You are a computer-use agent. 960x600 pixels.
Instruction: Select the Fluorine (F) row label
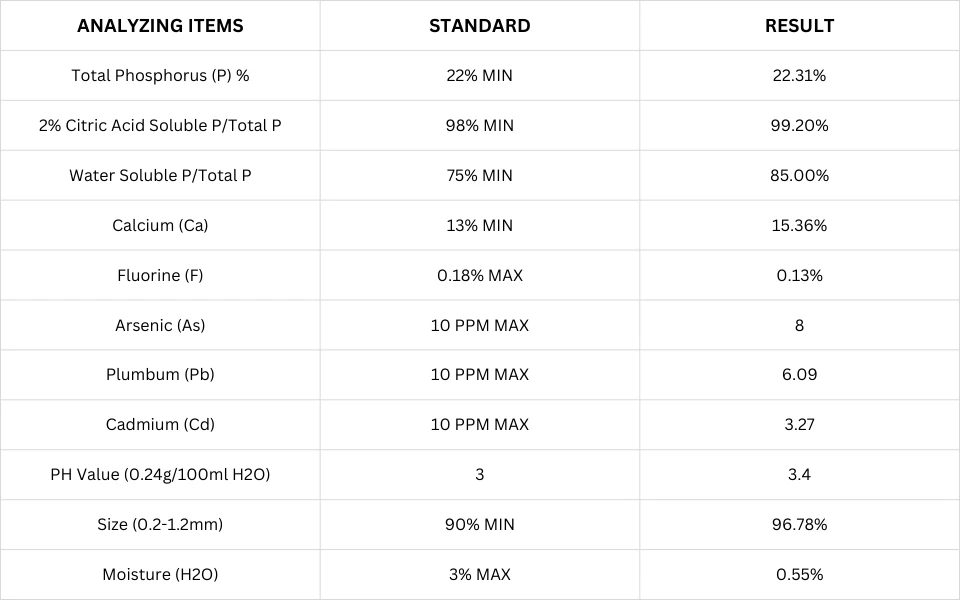click(x=160, y=276)
